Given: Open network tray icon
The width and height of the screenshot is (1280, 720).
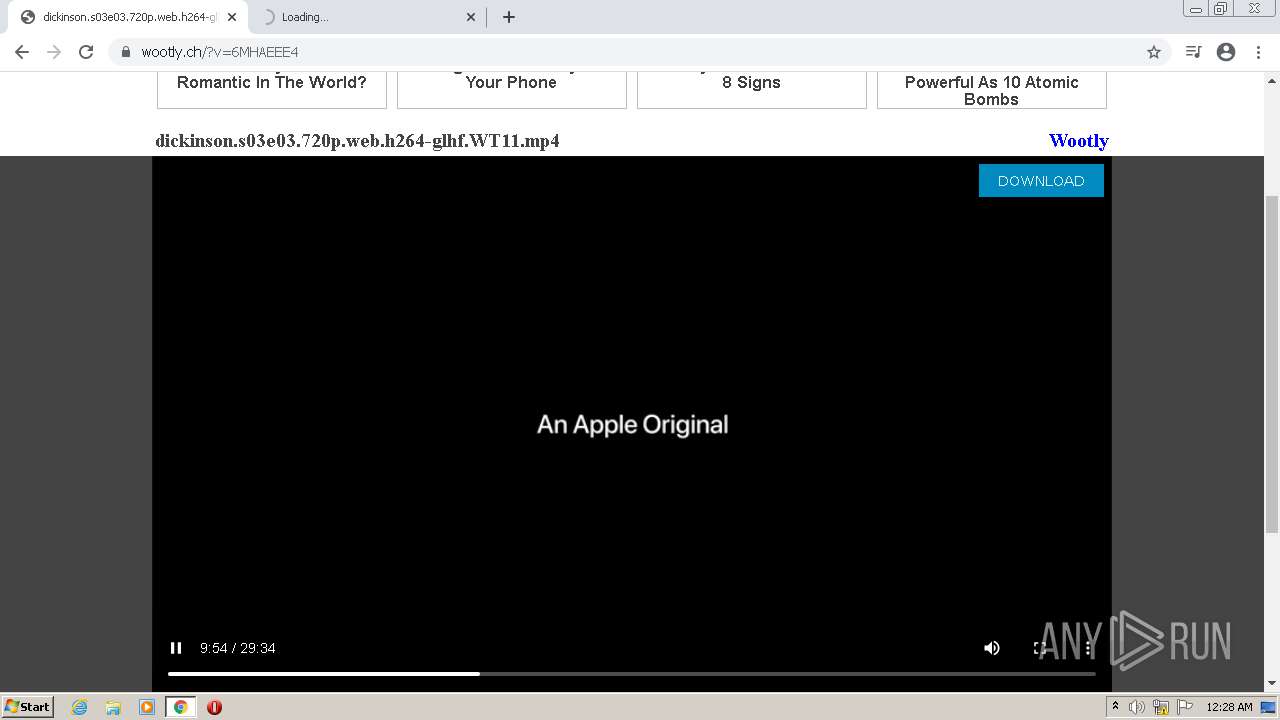Looking at the screenshot, I should click(x=1161, y=707).
